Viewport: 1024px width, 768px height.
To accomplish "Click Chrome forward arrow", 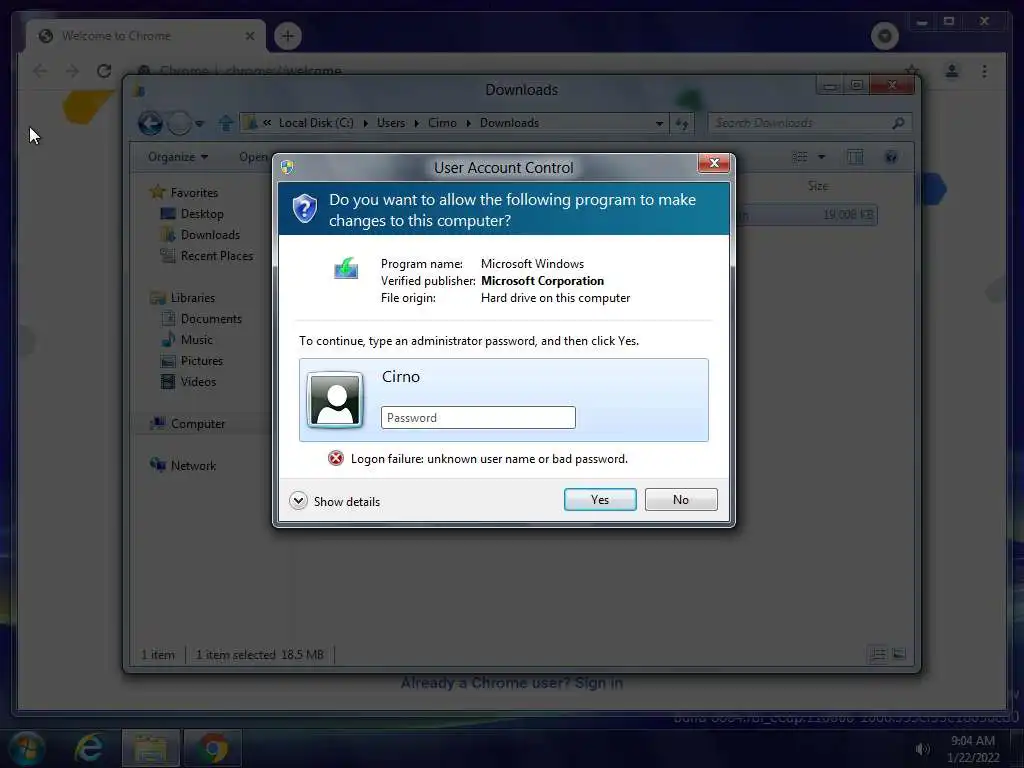I will click(72, 71).
